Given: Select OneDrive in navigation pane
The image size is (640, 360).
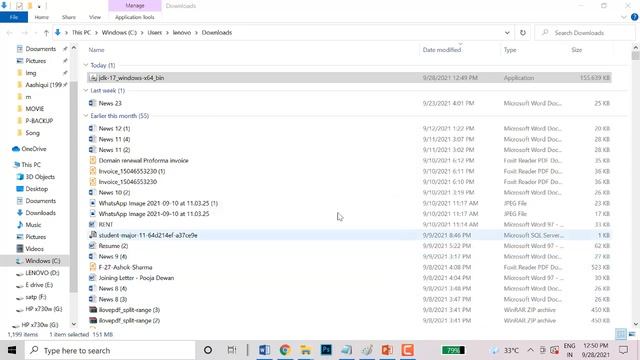Looking at the screenshot, I should 33,149.
